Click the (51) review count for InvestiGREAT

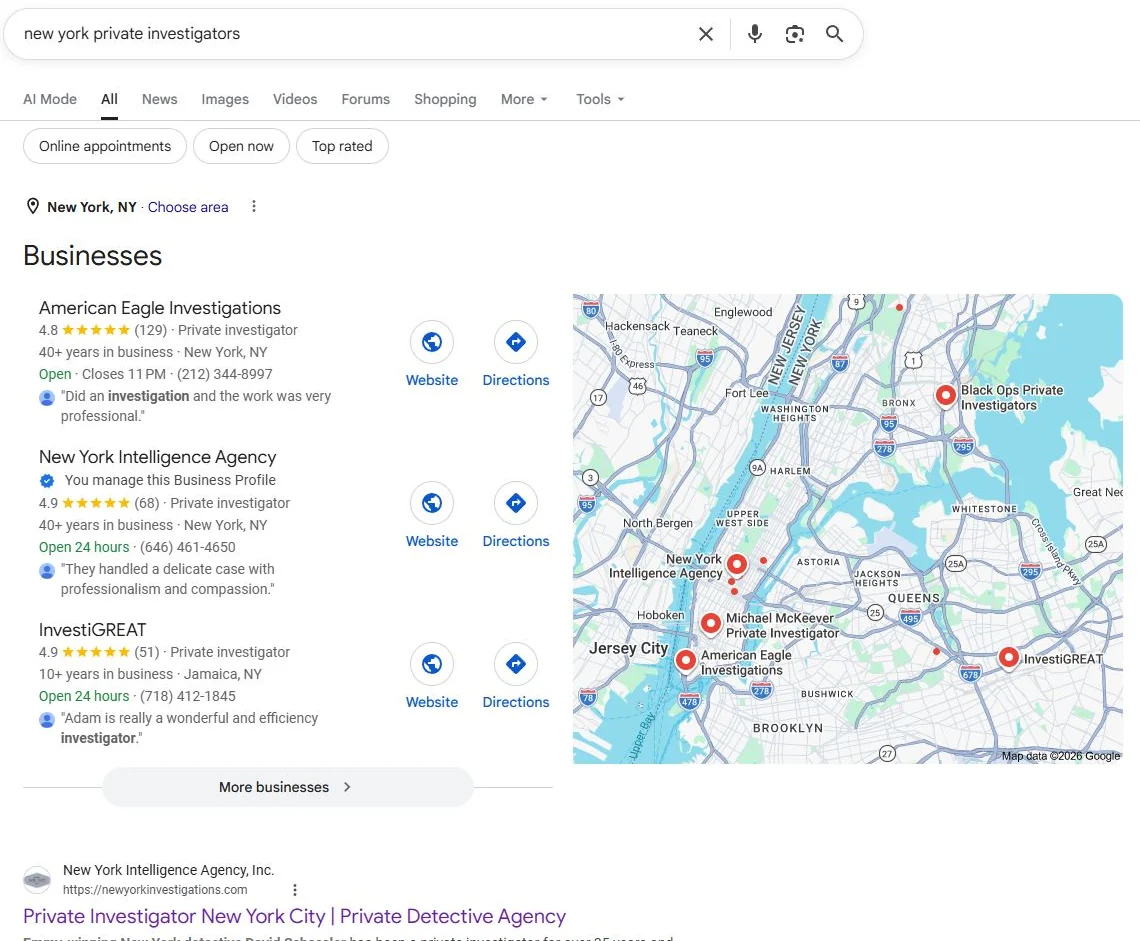pos(147,652)
